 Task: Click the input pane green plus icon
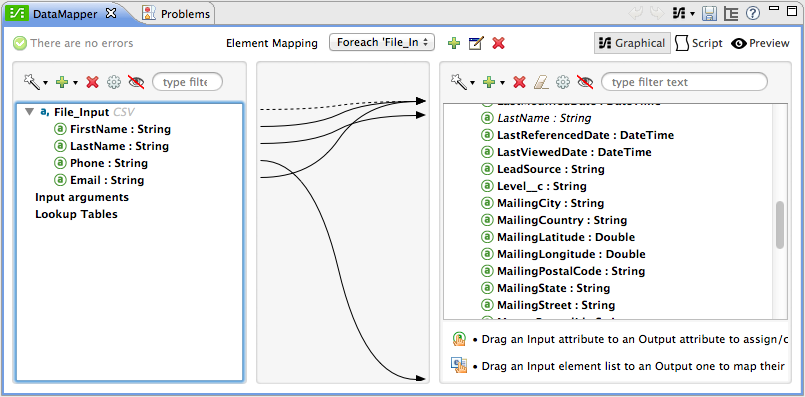pos(62,82)
